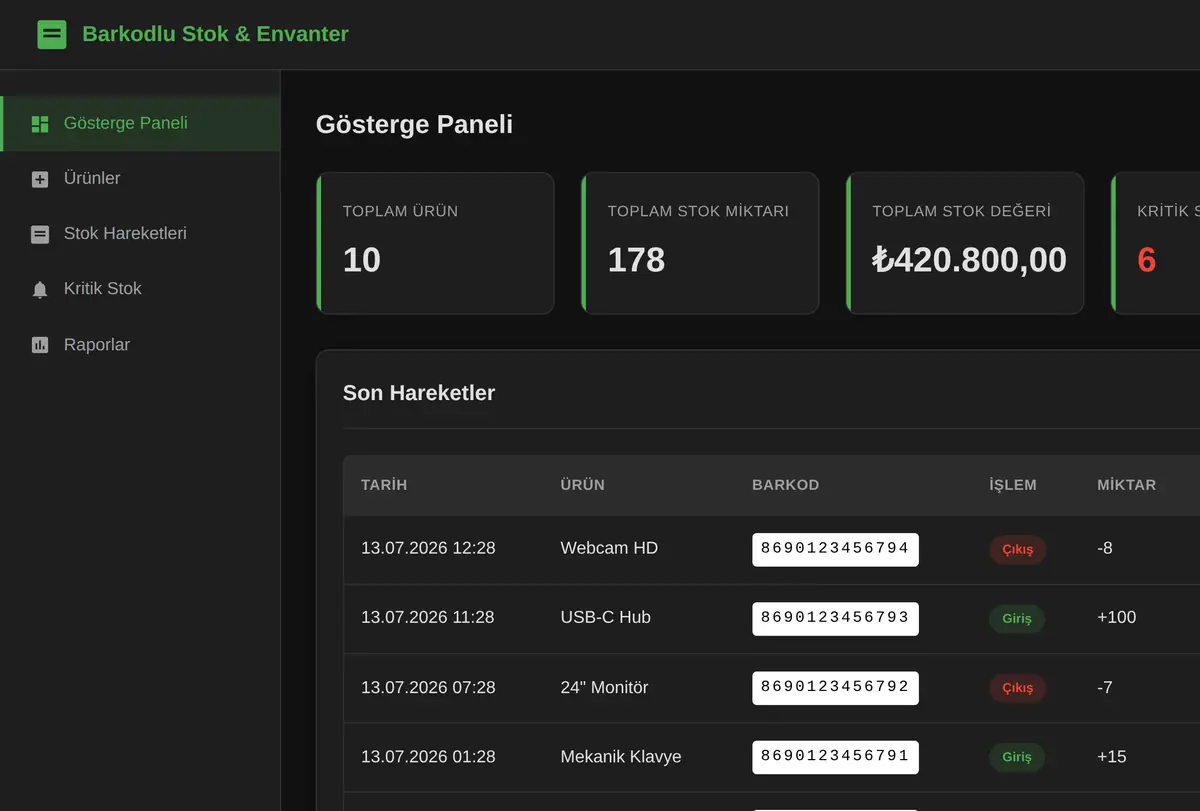Click the Son Hareketler heading
Viewport: 1200px width, 811px height.
[x=419, y=393]
